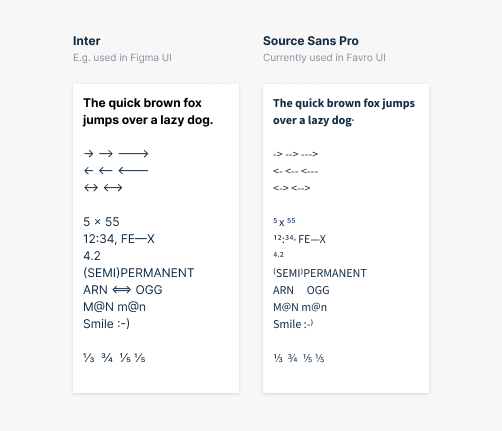
Task: Select the 'Currently used in Favro UI' subtitle
Action: pyautogui.click(x=324, y=58)
